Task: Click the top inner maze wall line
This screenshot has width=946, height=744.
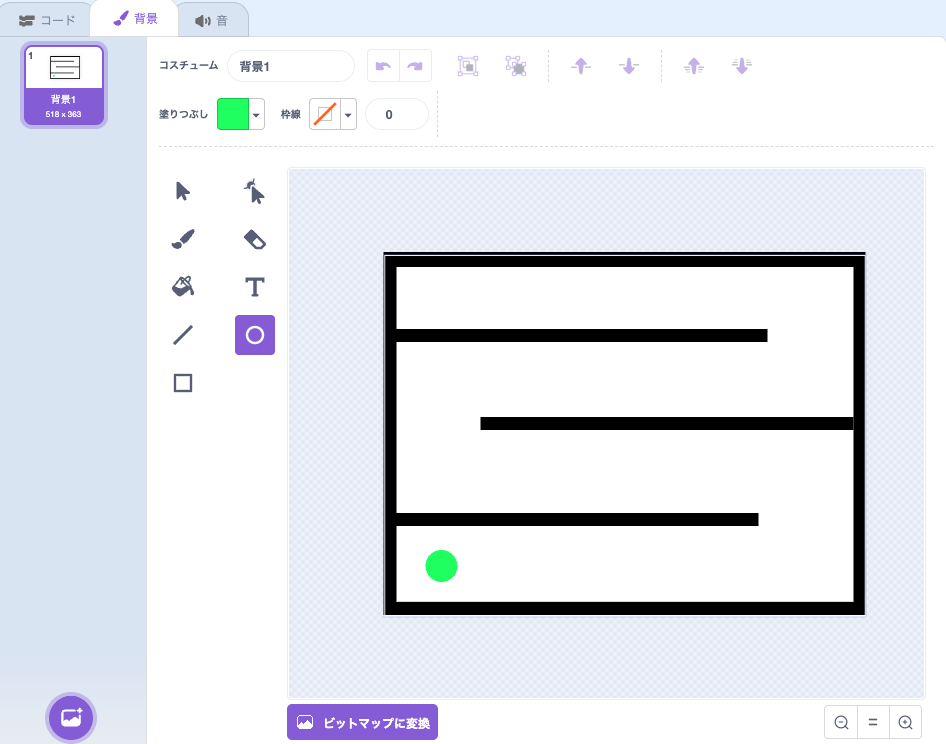Action: click(x=582, y=335)
